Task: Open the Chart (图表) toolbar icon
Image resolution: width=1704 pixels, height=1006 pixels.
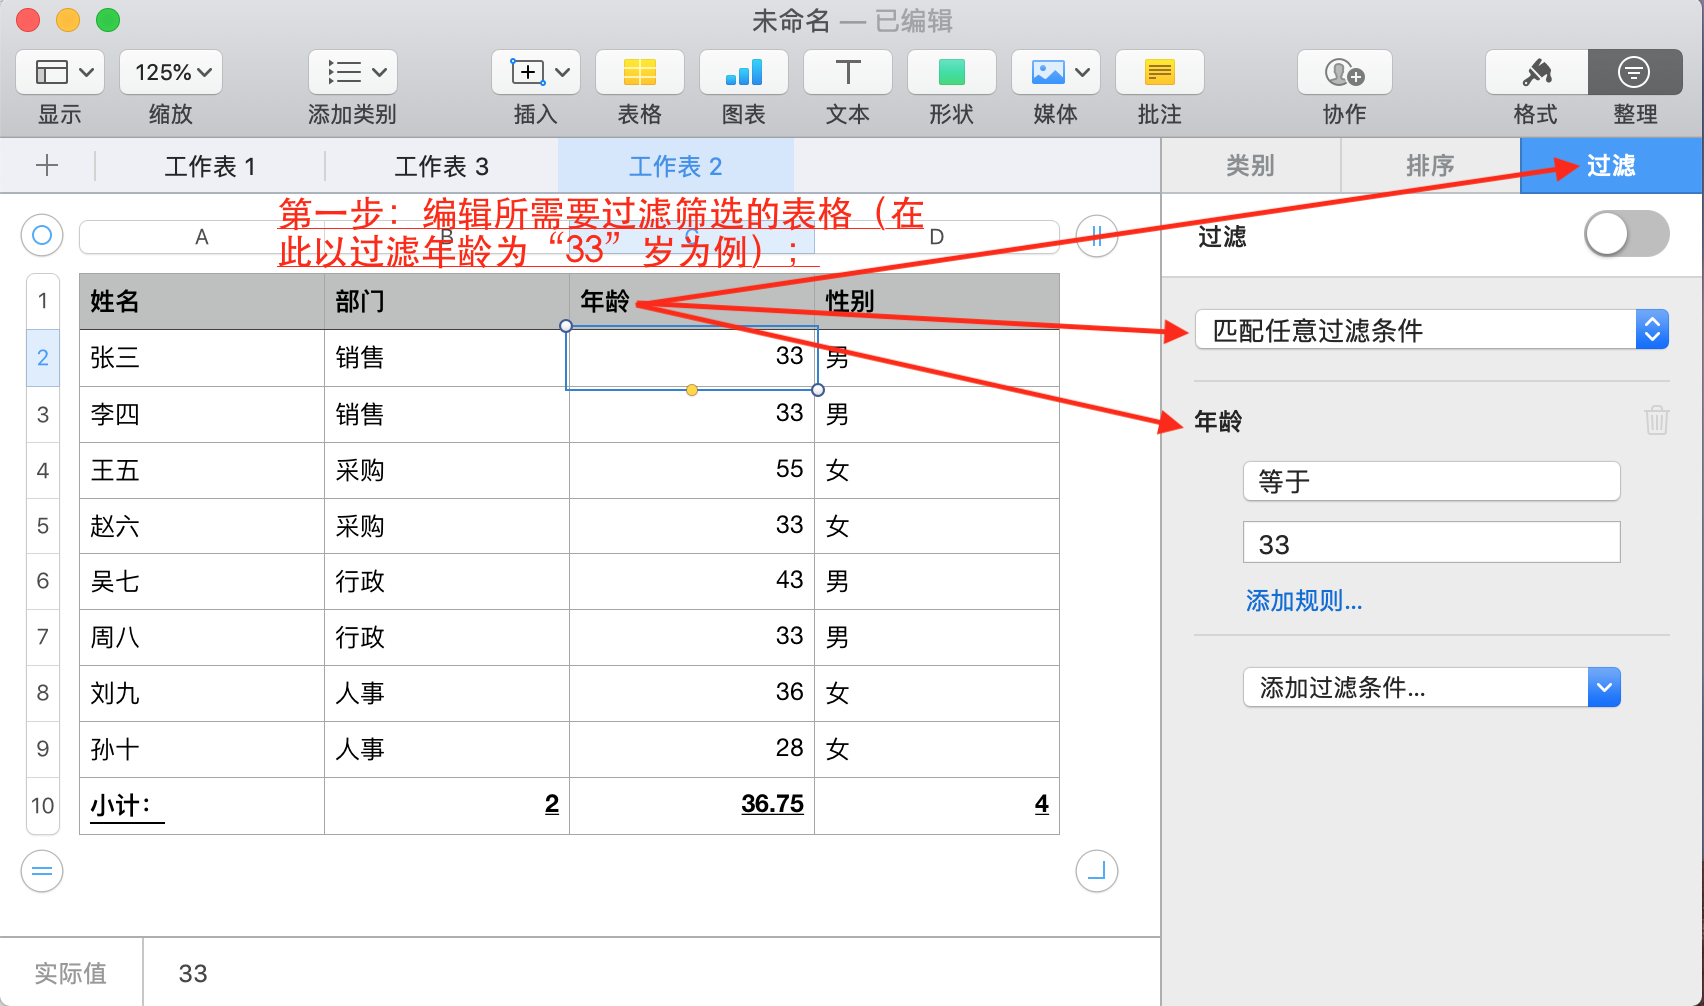Action: (x=743, y=73)
